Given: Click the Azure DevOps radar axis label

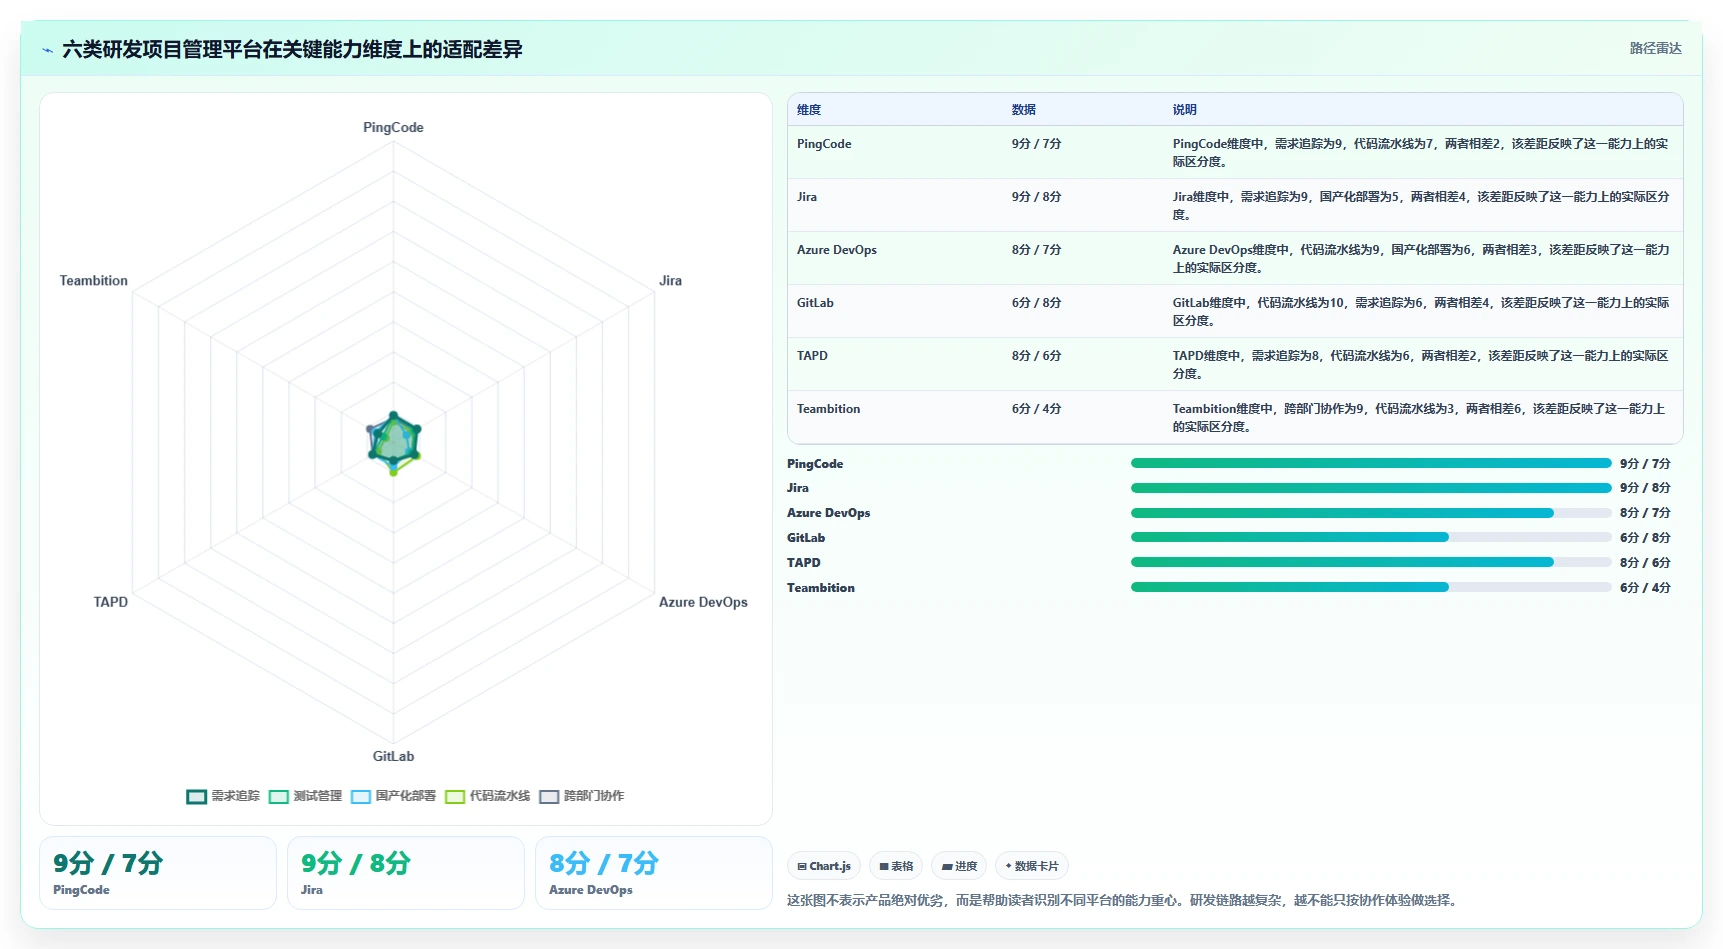Looking at the screenshot, I should (703, 602).
